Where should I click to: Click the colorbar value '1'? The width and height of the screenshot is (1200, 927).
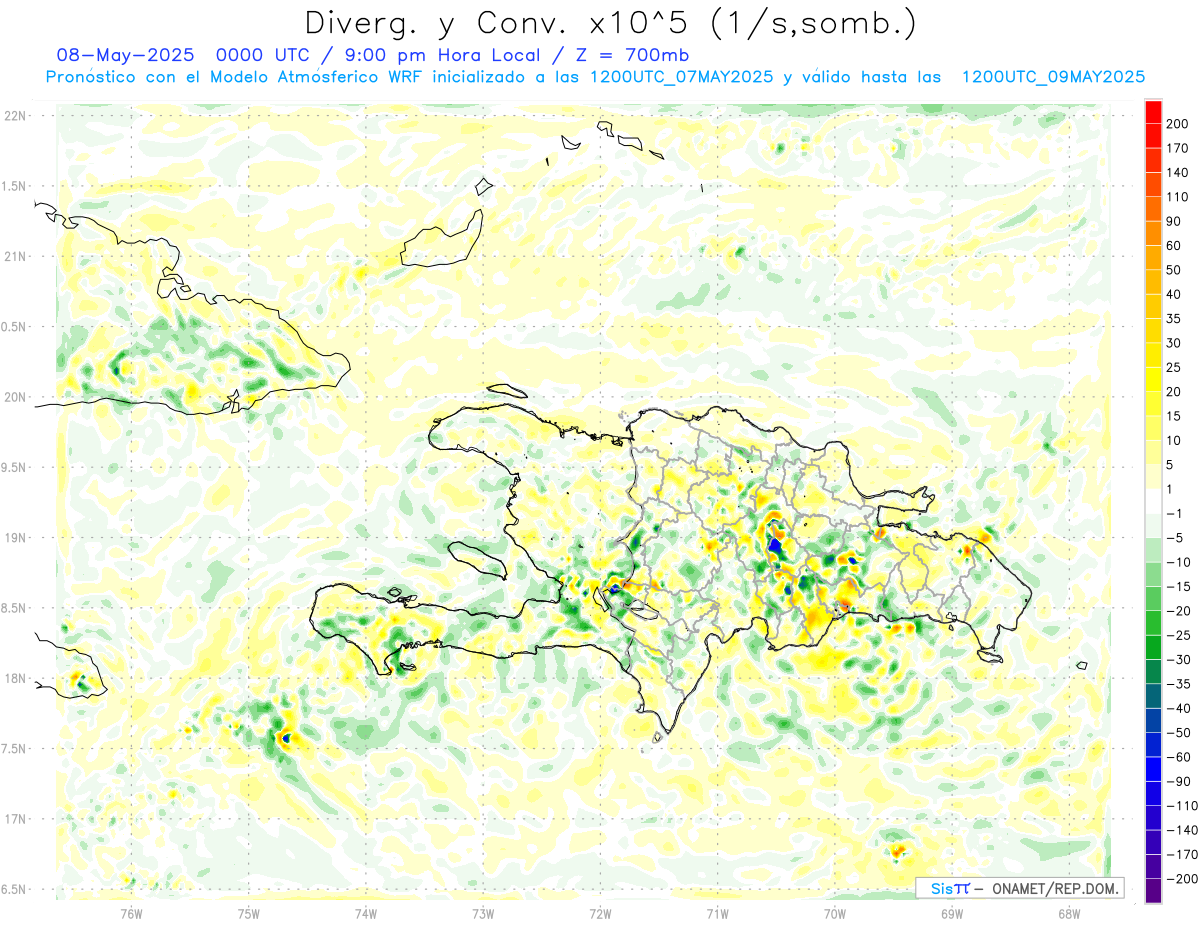point(1170,490)
